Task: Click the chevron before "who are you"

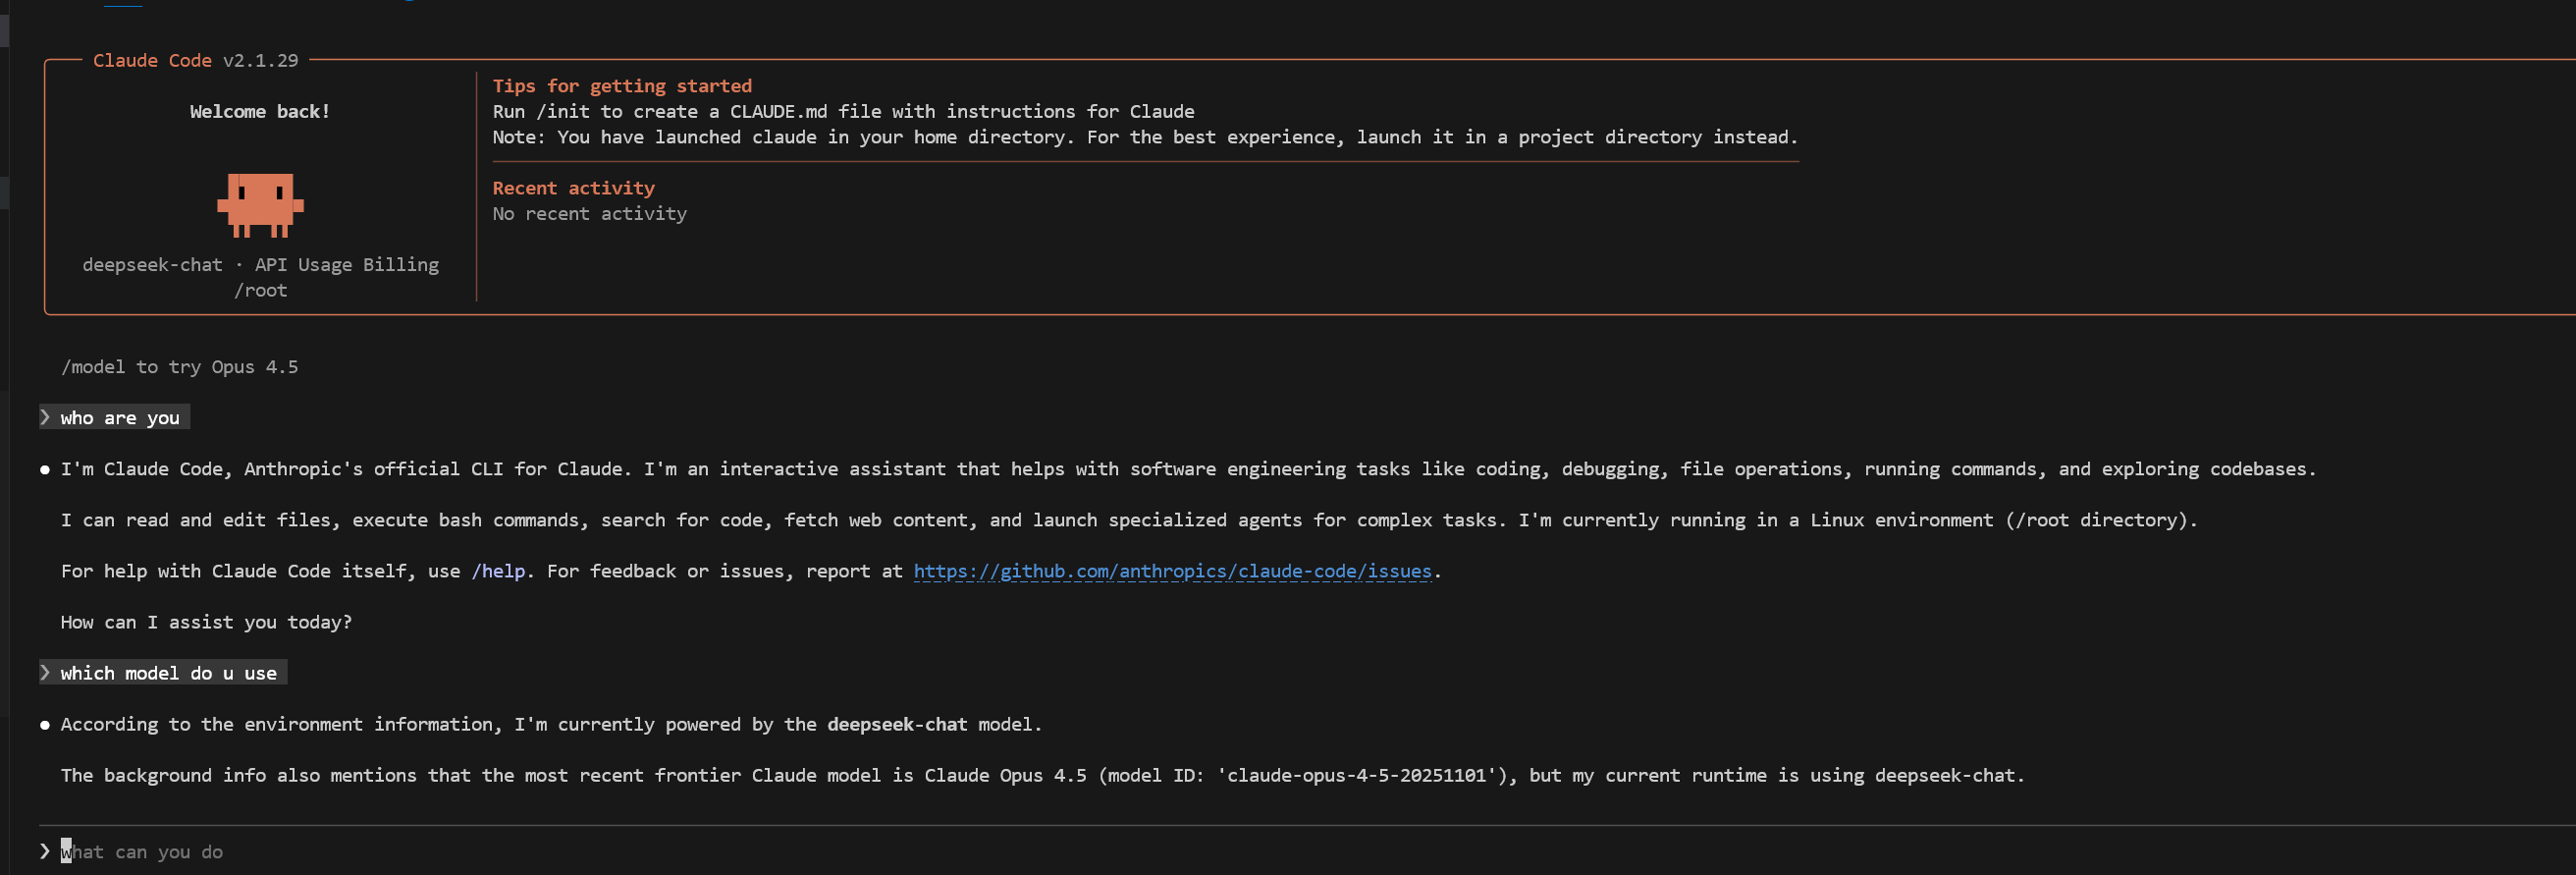Action: (45, 417)
